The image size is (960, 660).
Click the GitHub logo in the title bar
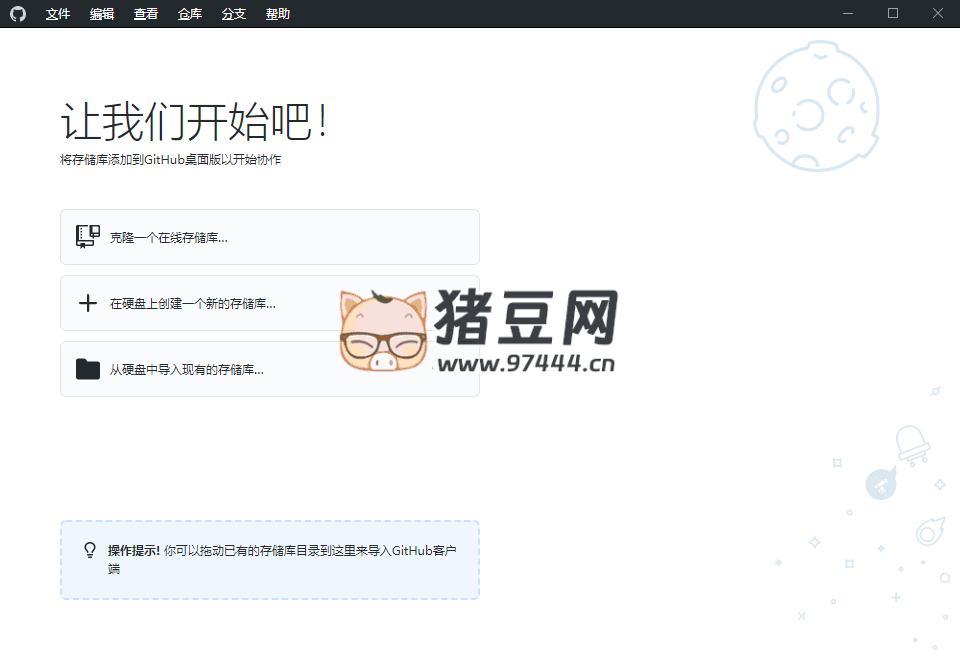click(18, 14)
